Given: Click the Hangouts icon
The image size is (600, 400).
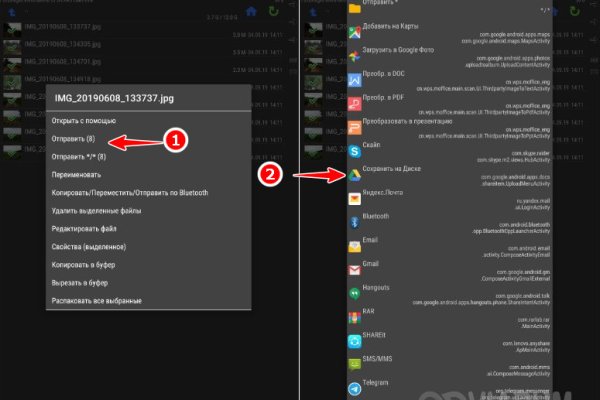Looking at the screenshot, I should click(x=355, y=293).
